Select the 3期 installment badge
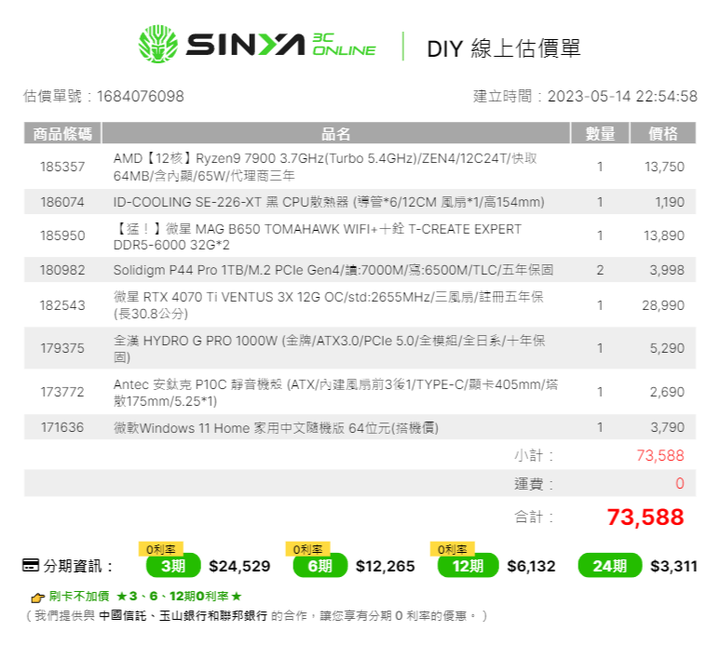720x645 pixels. [173, 566]
